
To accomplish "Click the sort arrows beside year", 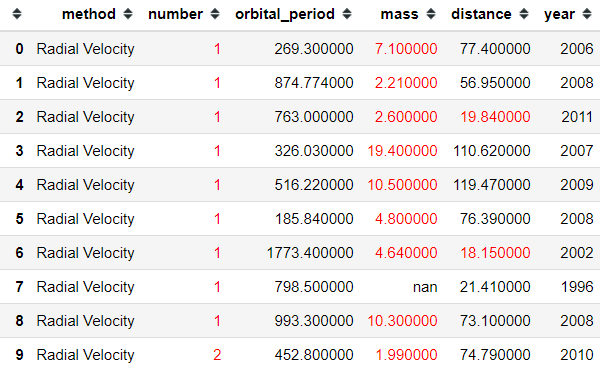I will (x=587, y=14).
